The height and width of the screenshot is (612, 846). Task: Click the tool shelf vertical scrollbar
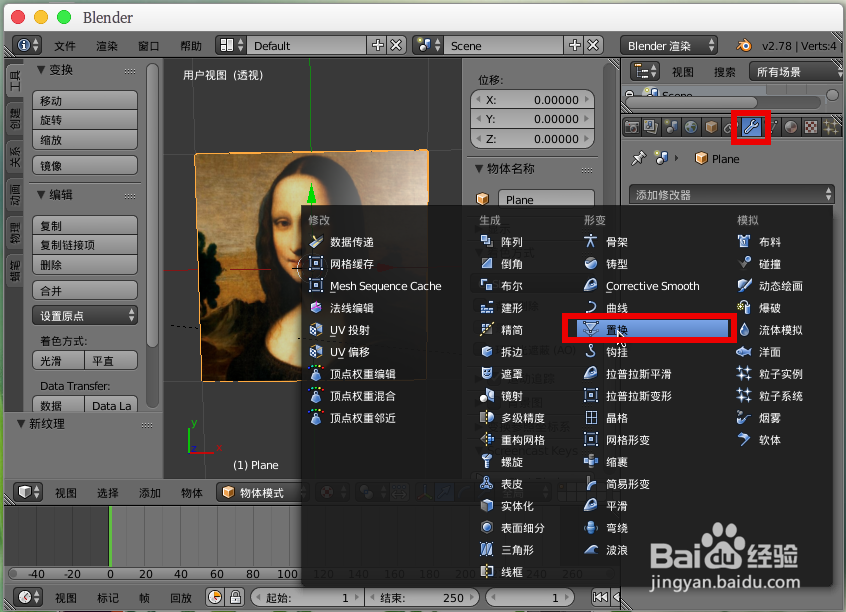click(x=152, y=206)
